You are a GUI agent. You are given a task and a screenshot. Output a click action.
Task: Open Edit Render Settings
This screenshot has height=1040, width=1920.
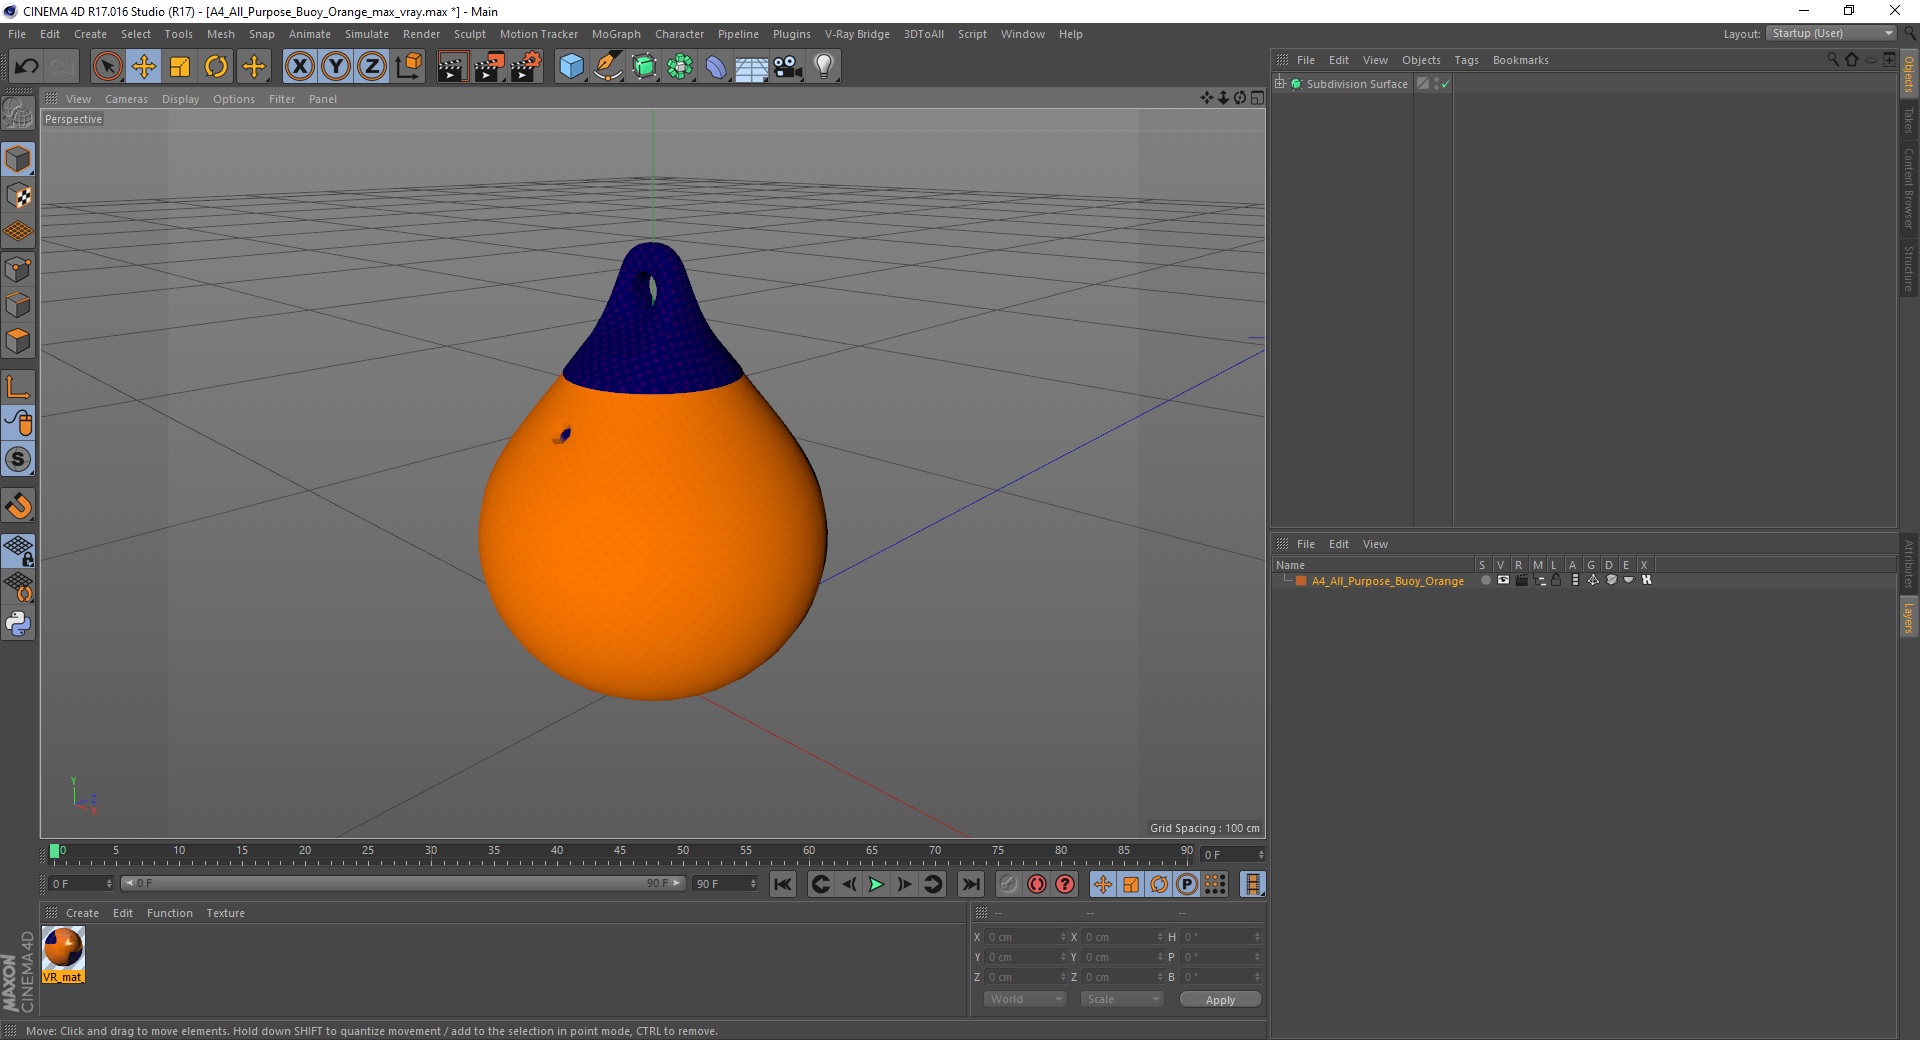(x=526, y=67)
